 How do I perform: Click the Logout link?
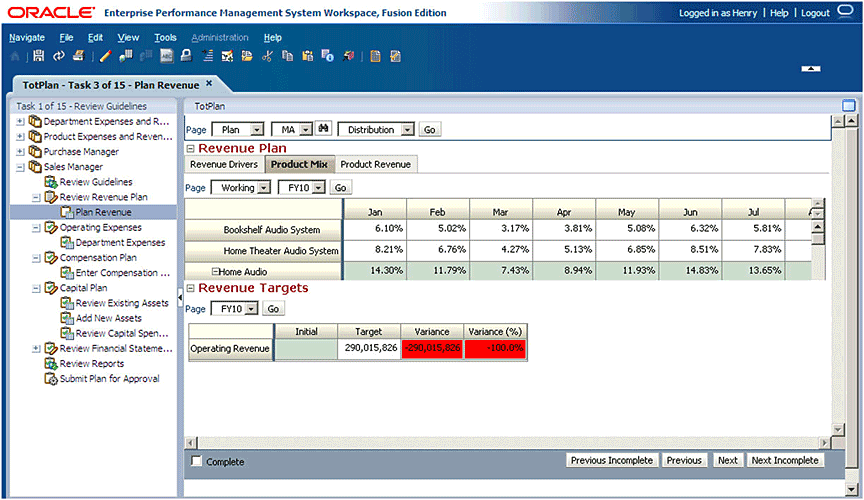coord(815,13)
